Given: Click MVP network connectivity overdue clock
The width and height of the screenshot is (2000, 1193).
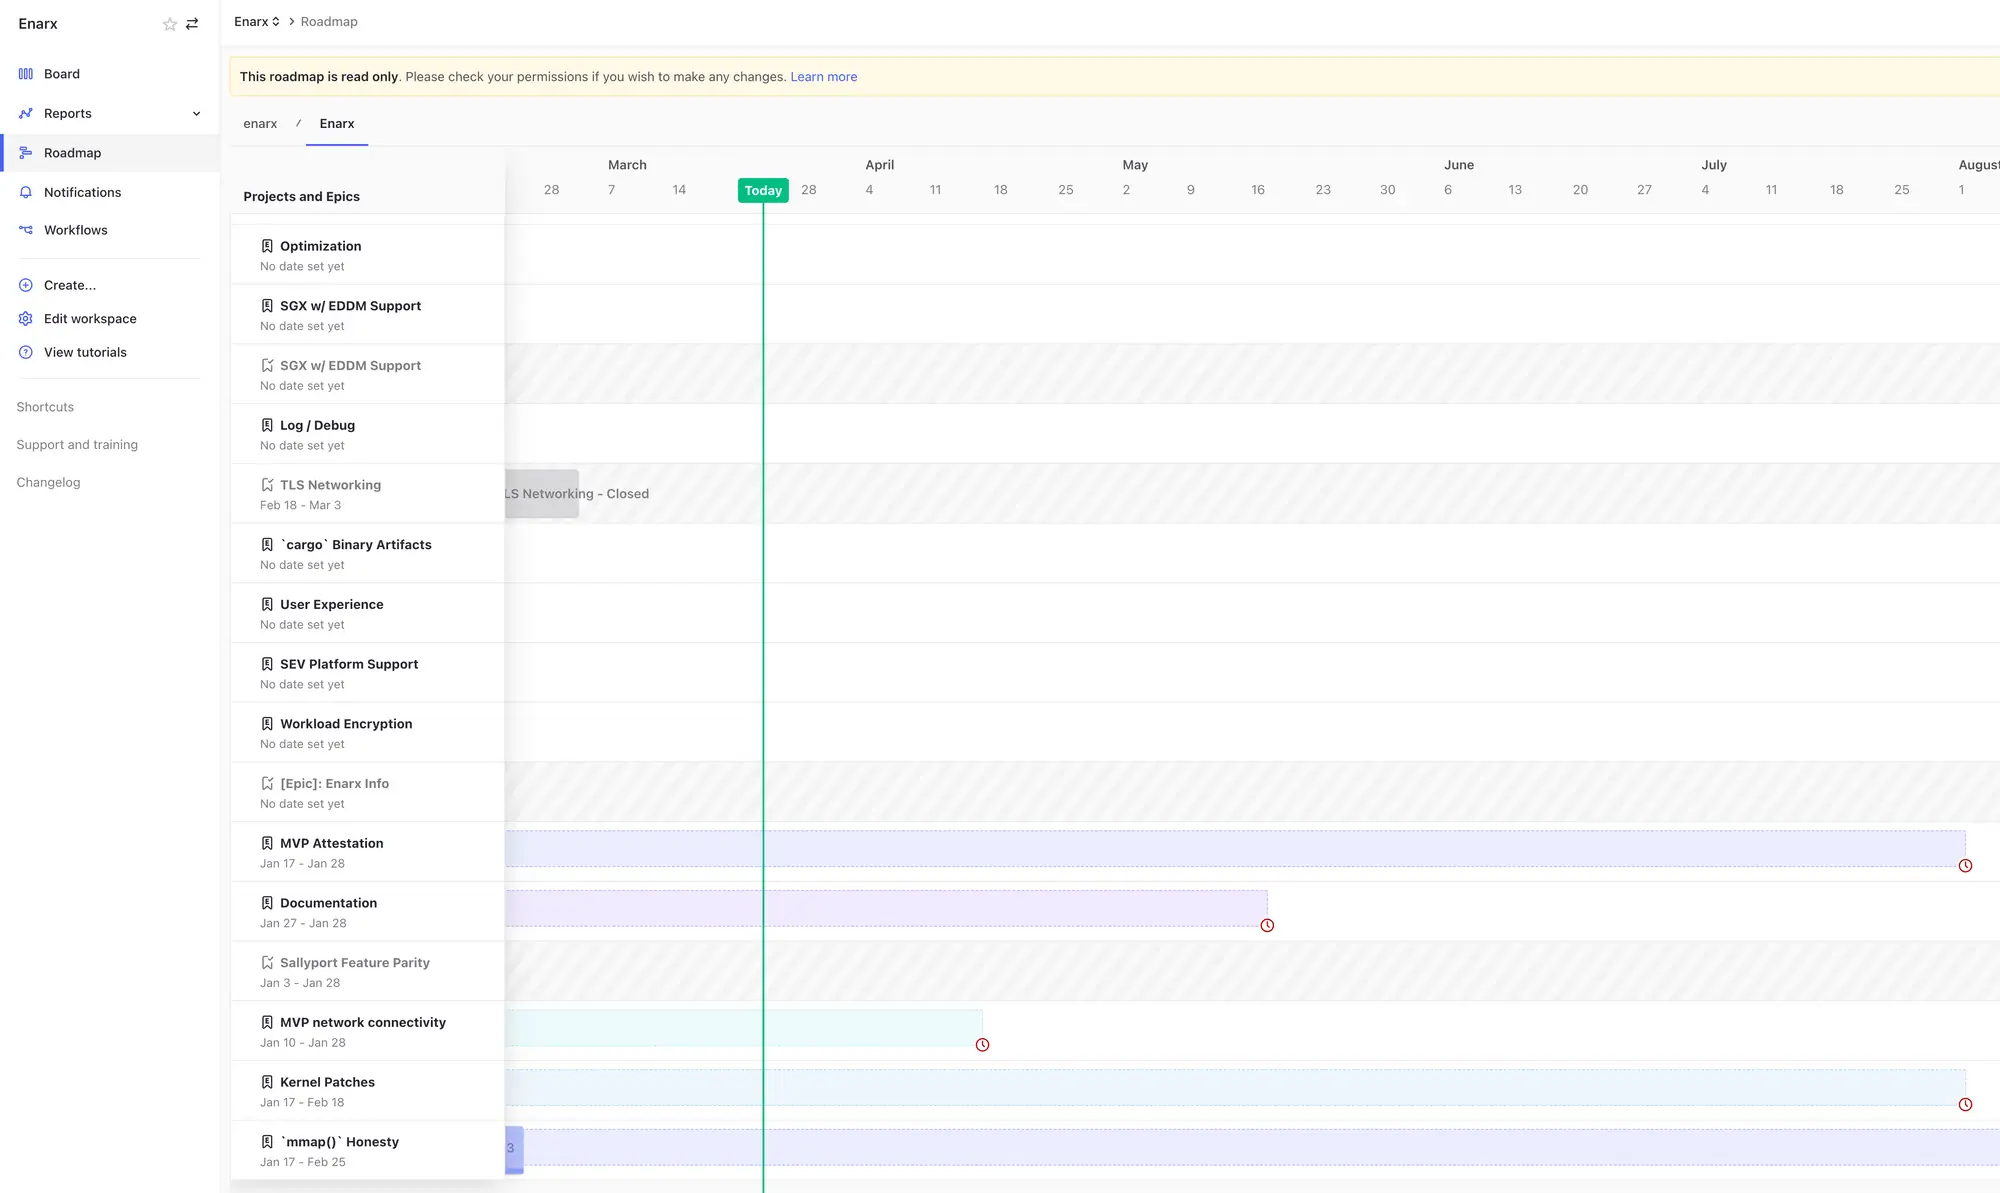Looking at the screenshot, I should (982, 1045).
